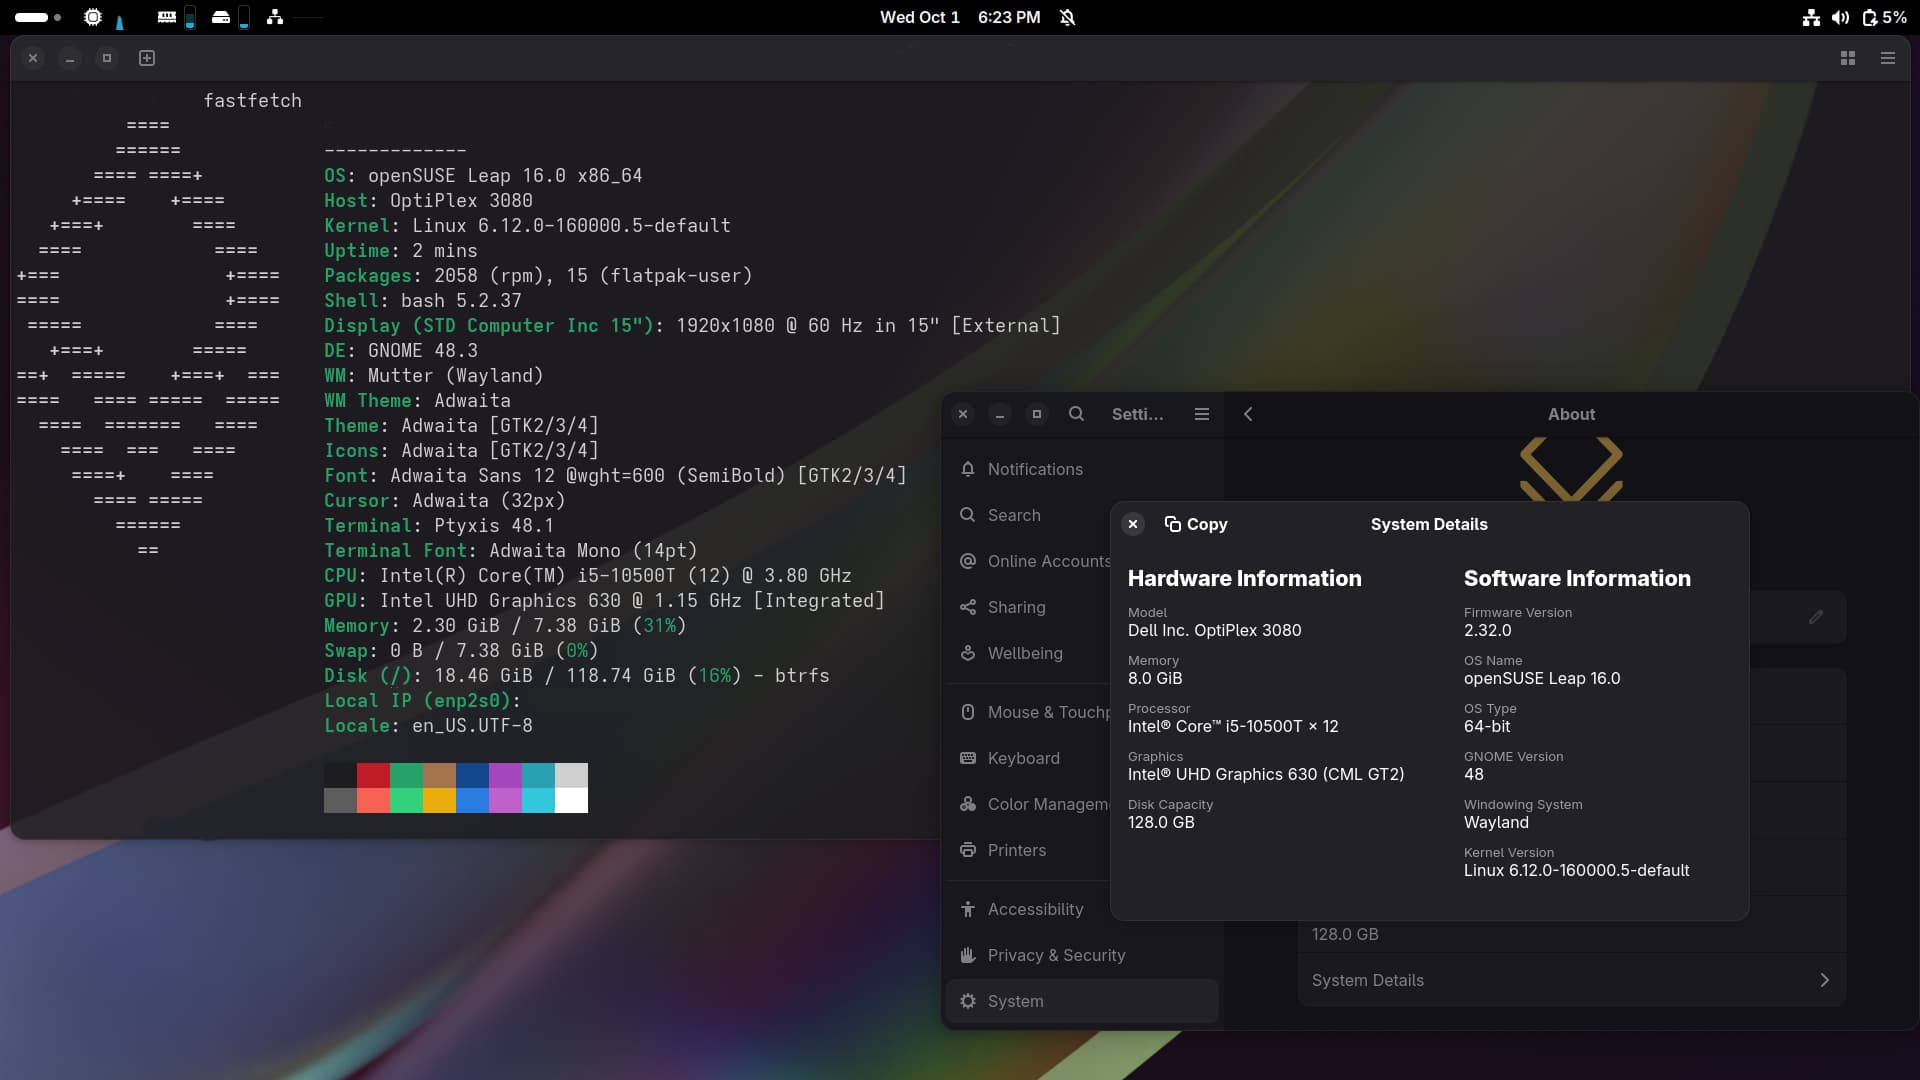Click the bright red color block

[373, 800]
